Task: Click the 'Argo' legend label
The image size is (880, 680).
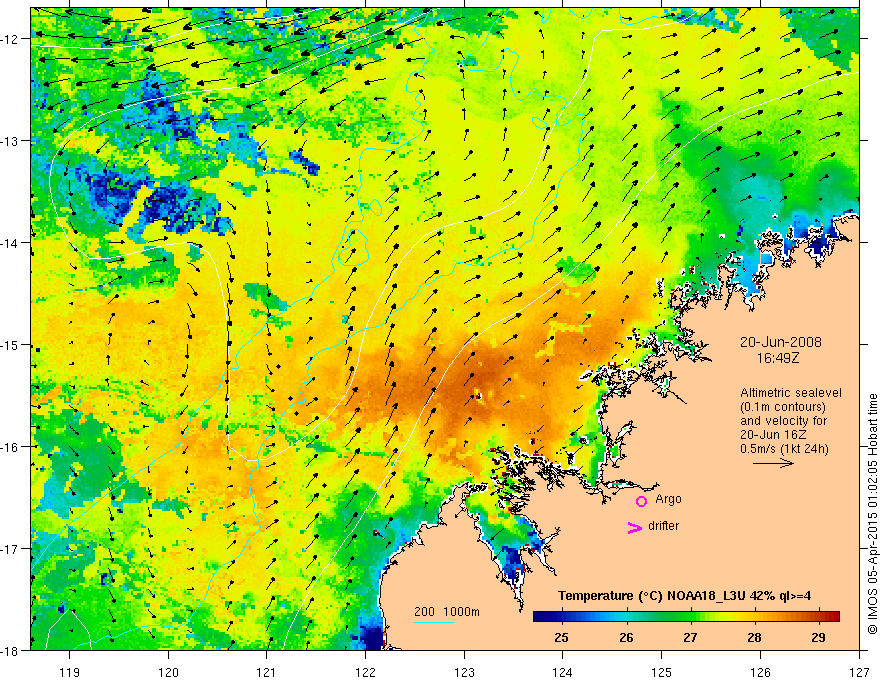Action: 668,499
